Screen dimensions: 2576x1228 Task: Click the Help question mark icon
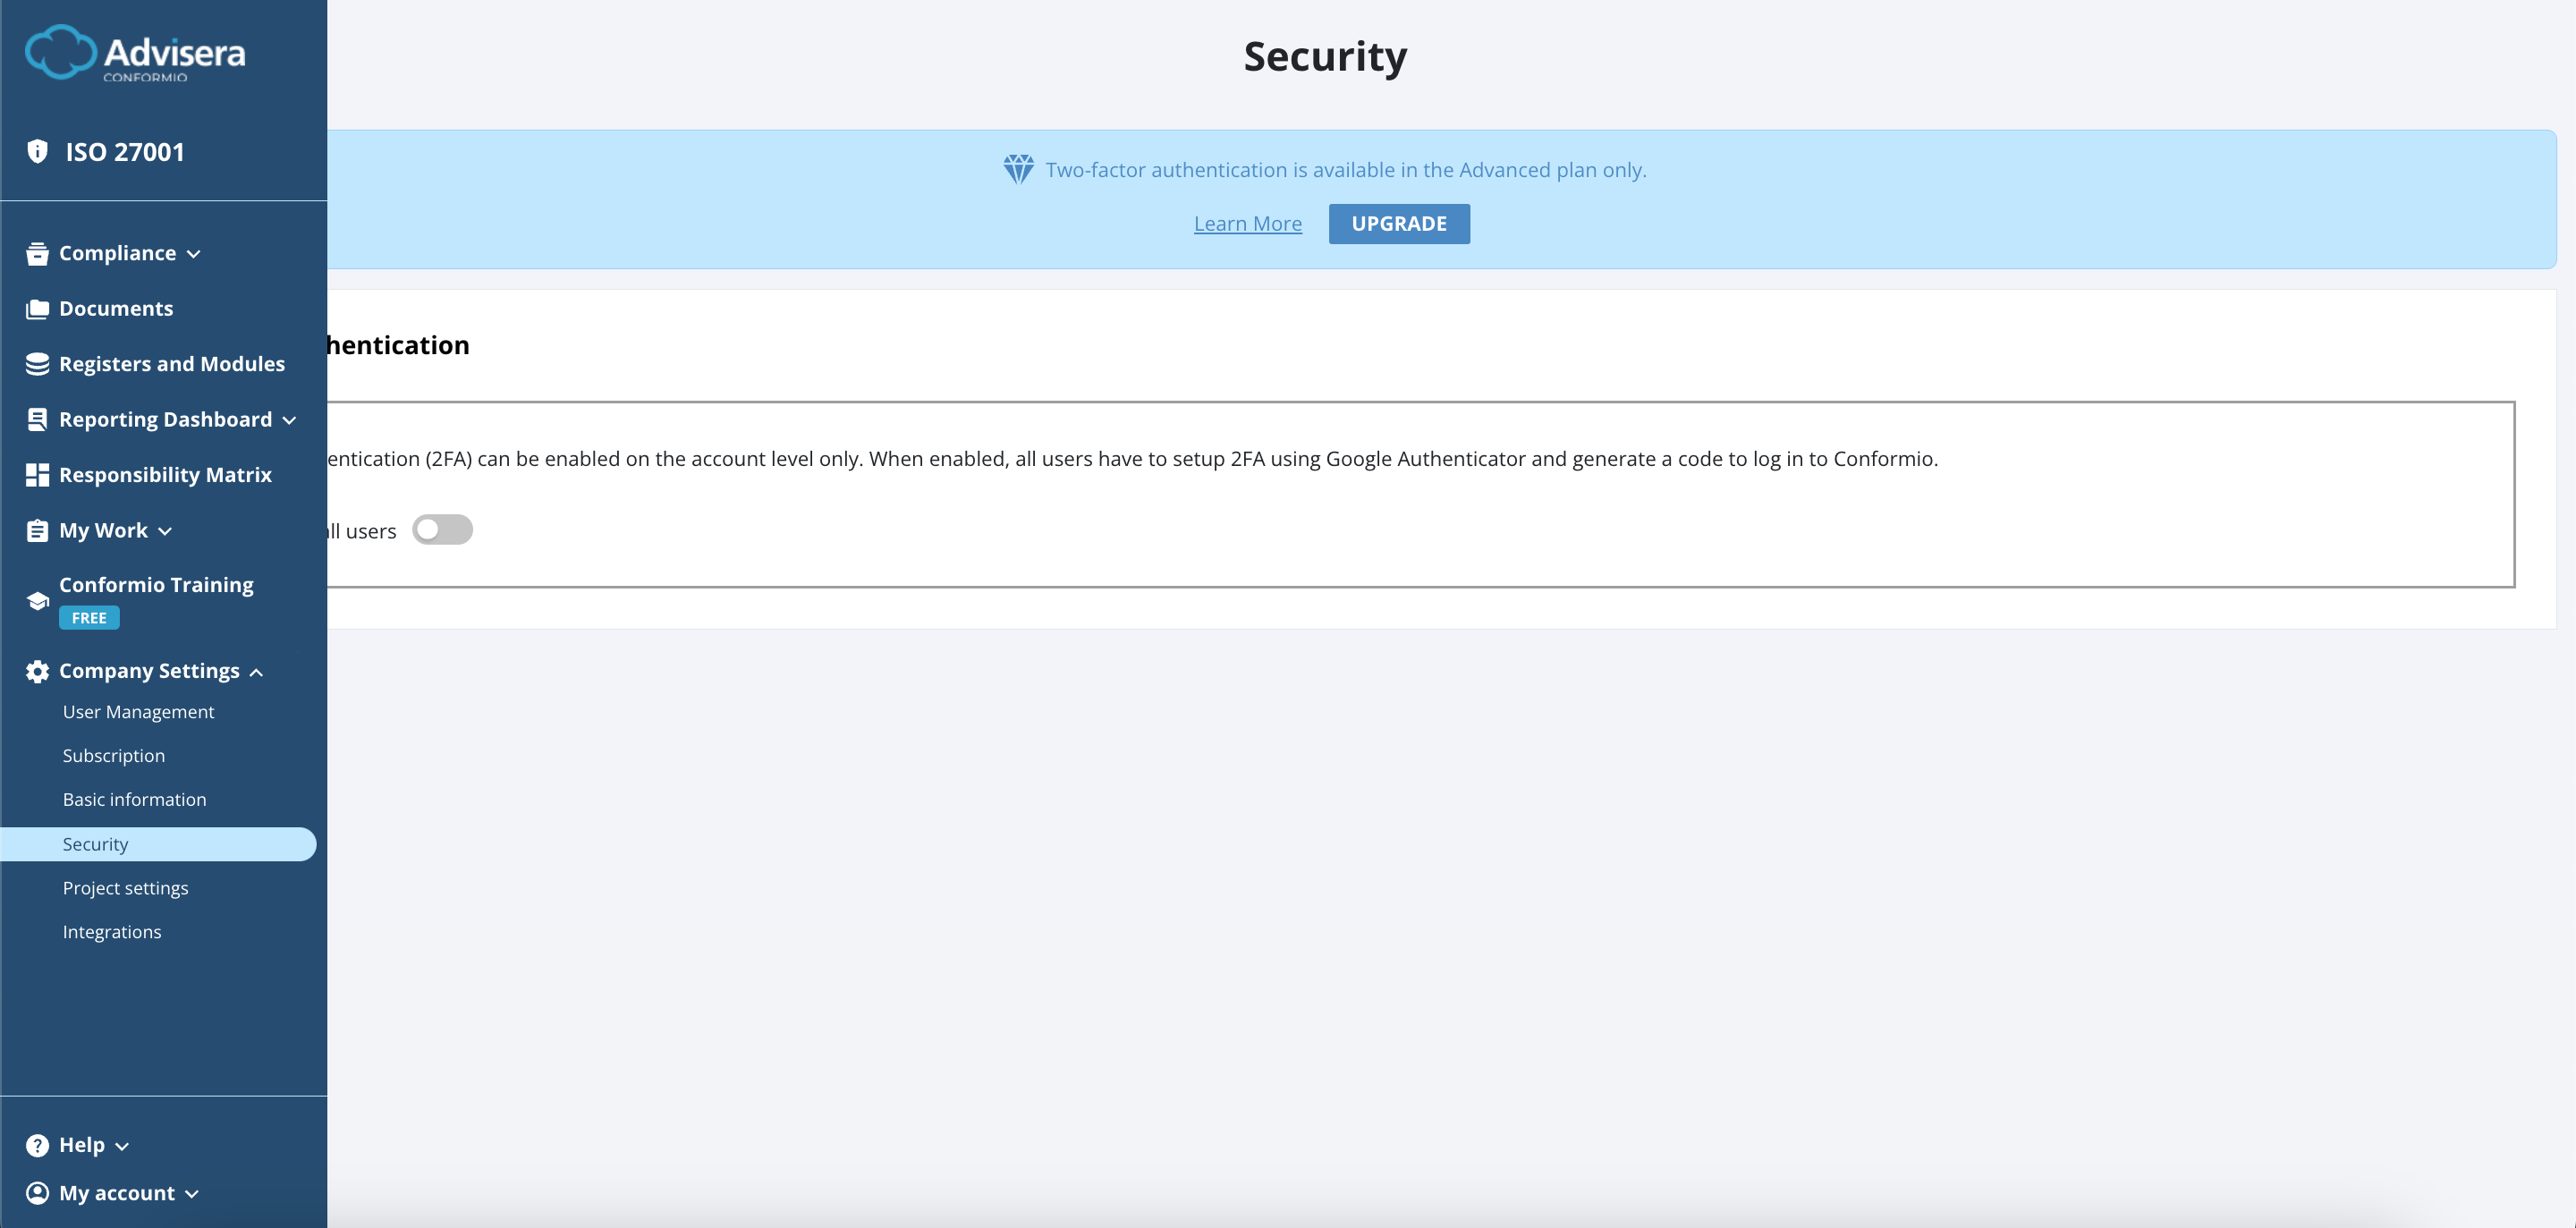click(x=37, y=1144)
